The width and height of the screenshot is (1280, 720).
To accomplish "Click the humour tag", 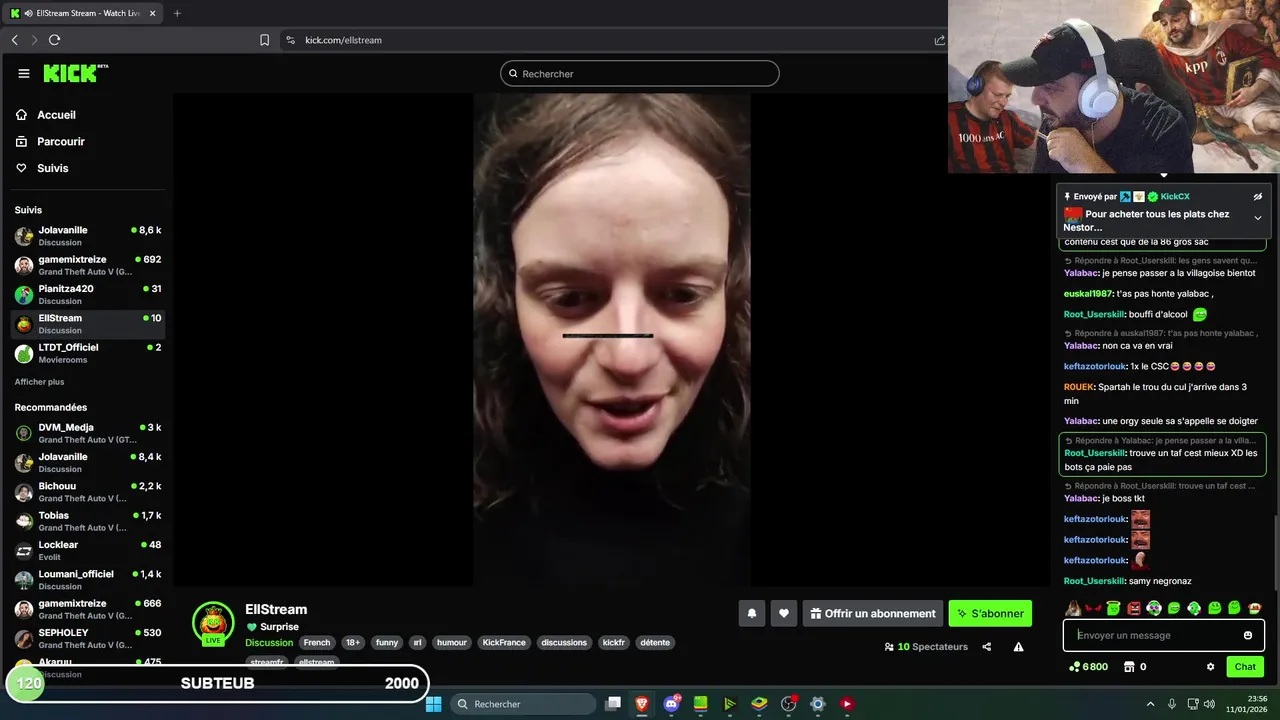I will (x=452, y=643).
